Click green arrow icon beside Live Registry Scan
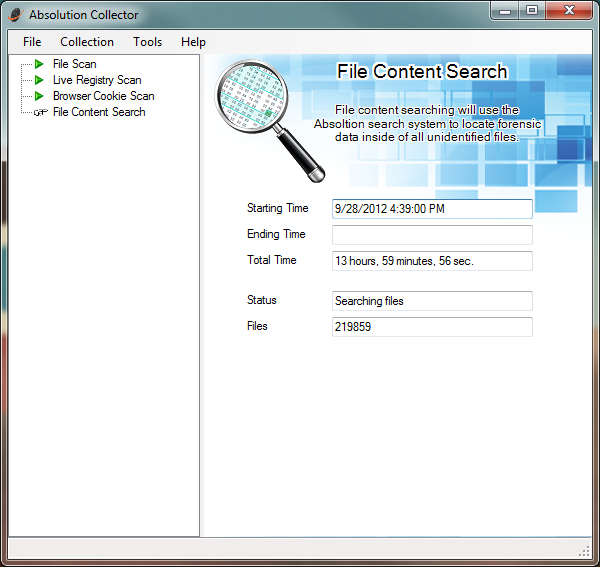600x567 pixels. coord(39,80)
